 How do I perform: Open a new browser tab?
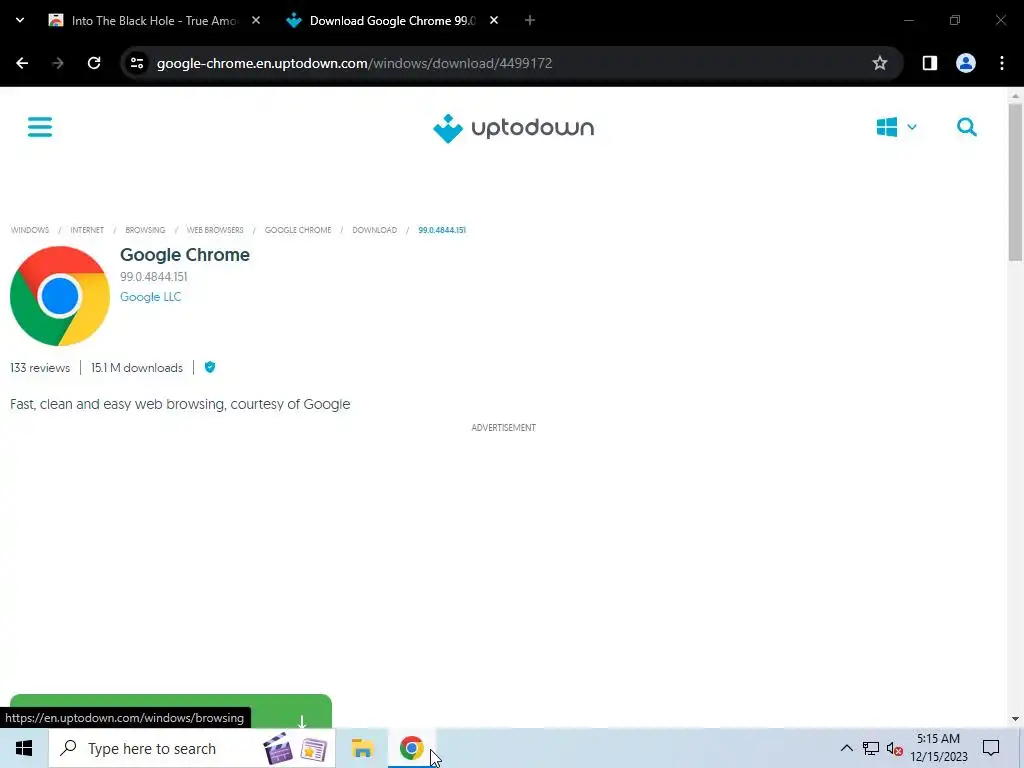(x=530, y=21)
